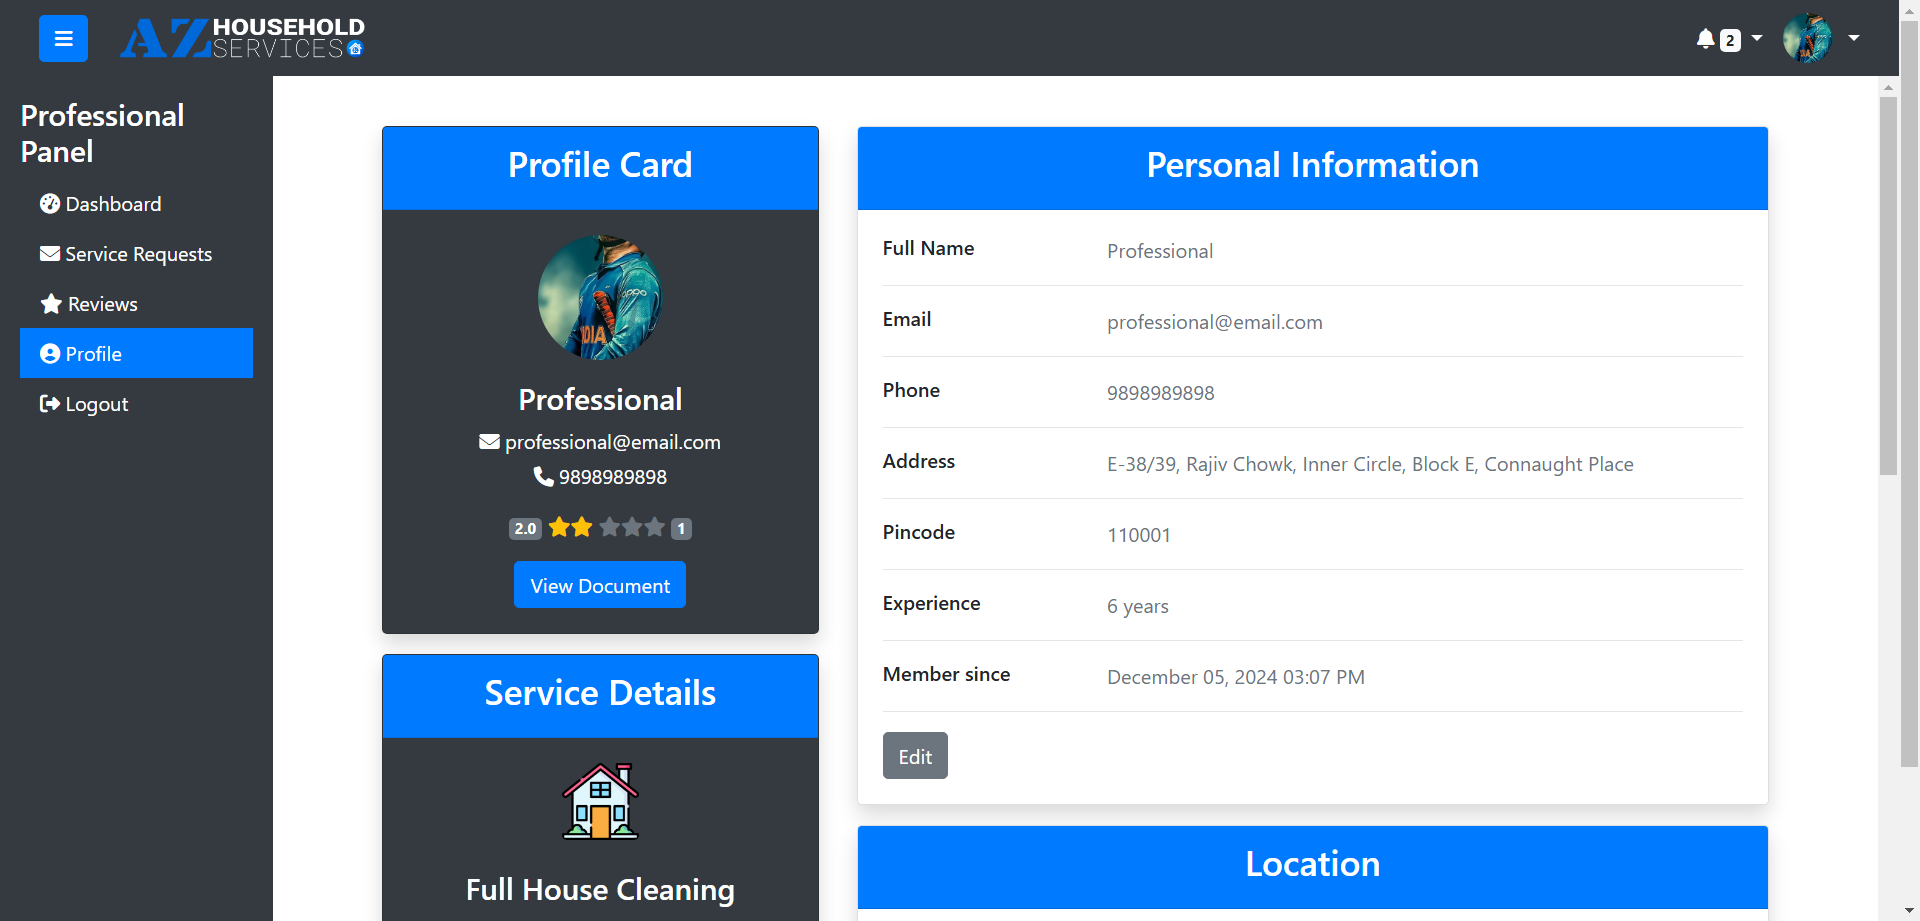The height and width of the screenshot is (921, 1920).
Task: Click the bell notifications icon
Action: 1704,38
